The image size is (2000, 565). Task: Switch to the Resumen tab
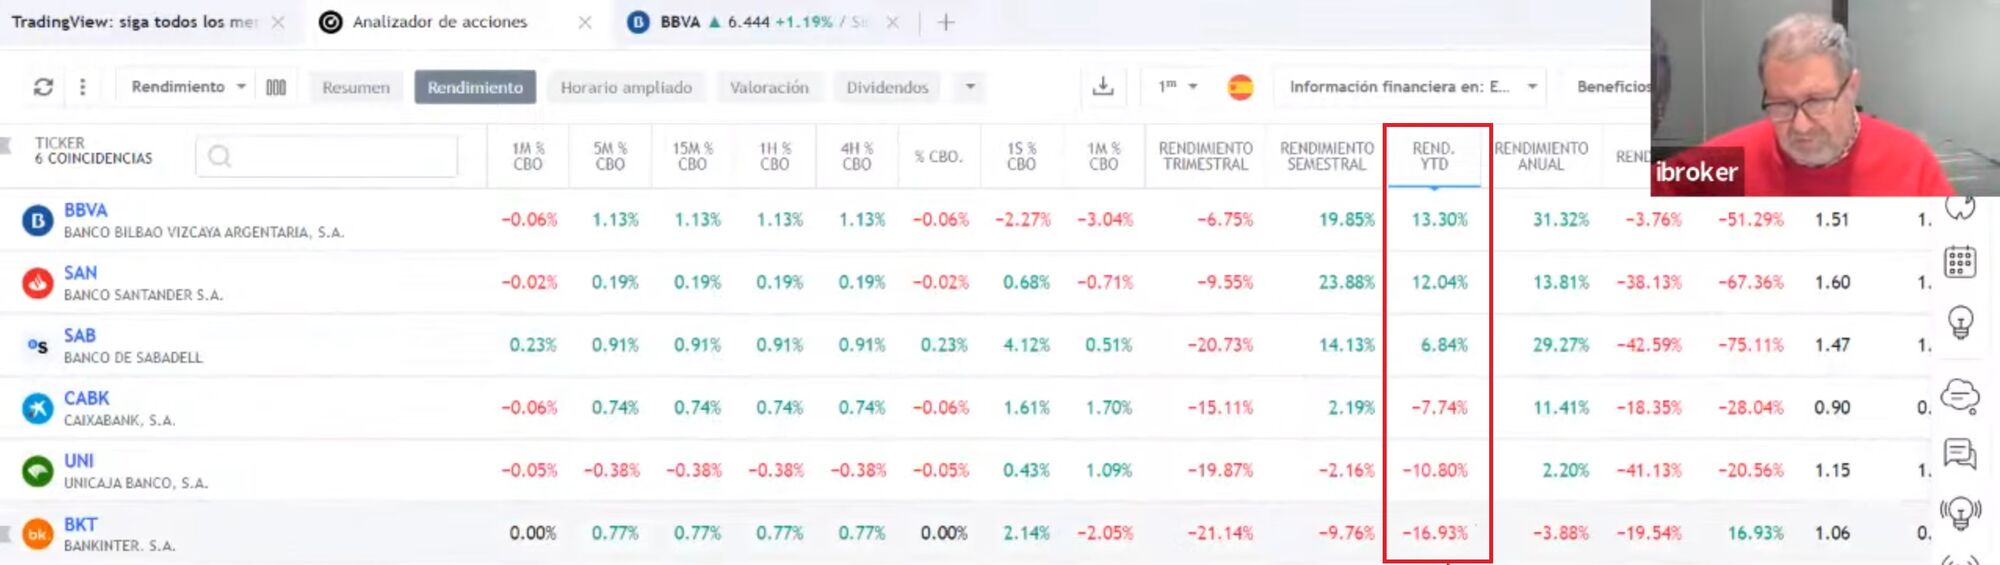[x=356, y=87]
